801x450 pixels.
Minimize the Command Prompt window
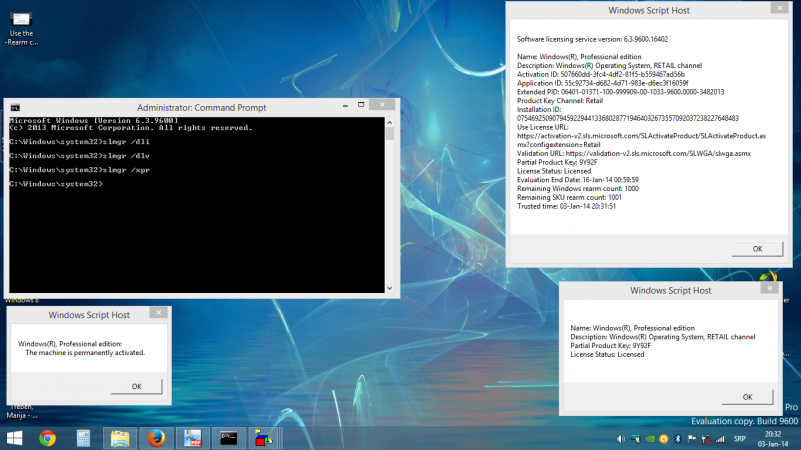[x=345, y=105]
